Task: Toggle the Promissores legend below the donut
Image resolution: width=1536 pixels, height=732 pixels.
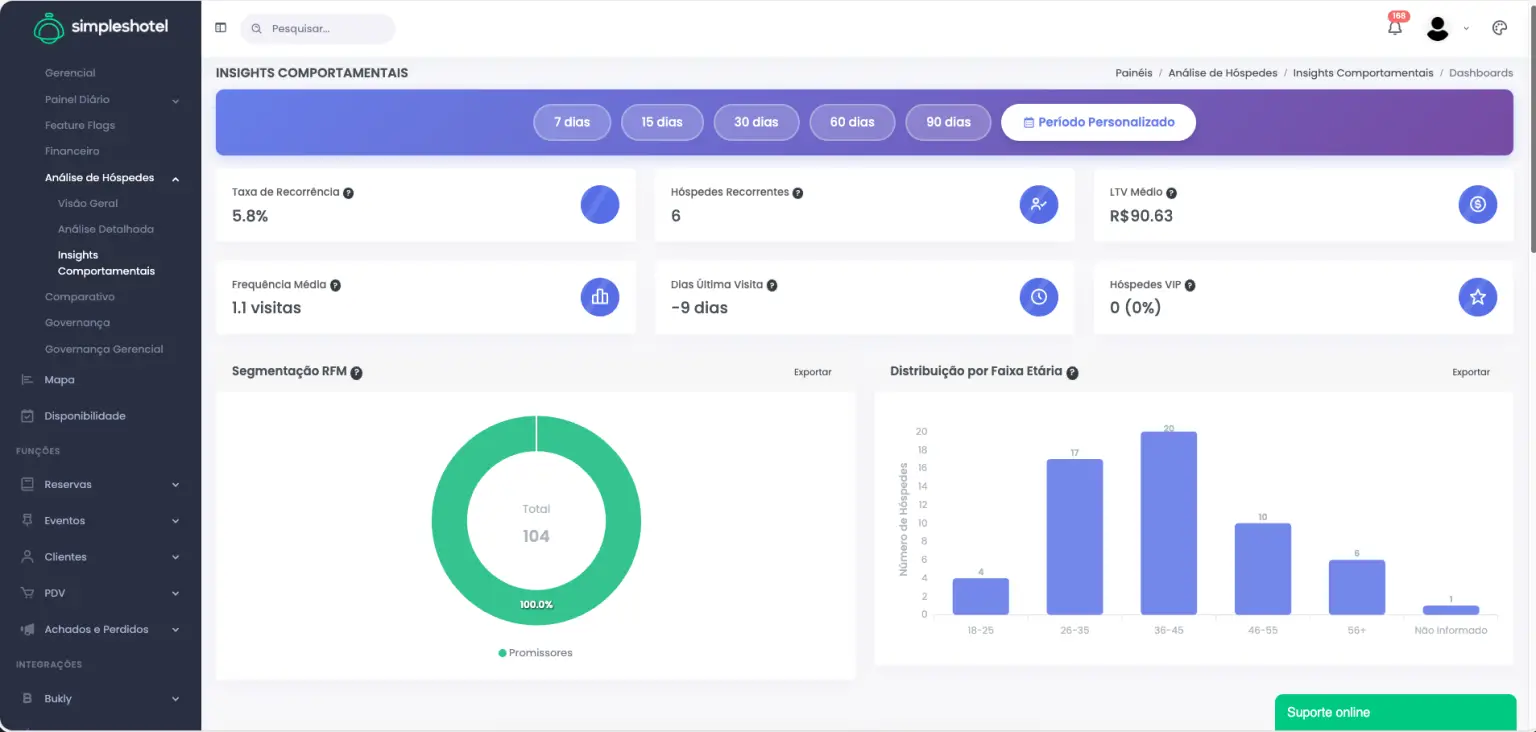Action: (536, 652)
